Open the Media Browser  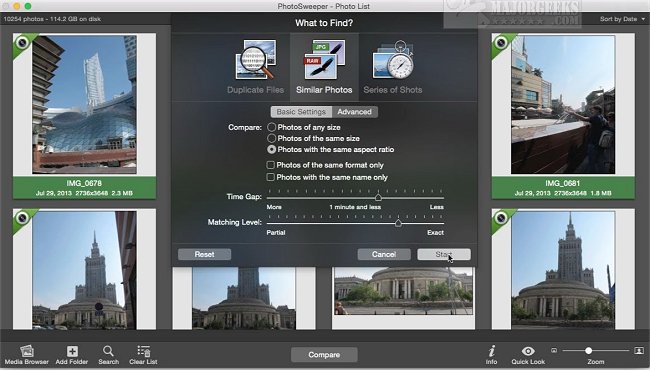tap(27, 351)
